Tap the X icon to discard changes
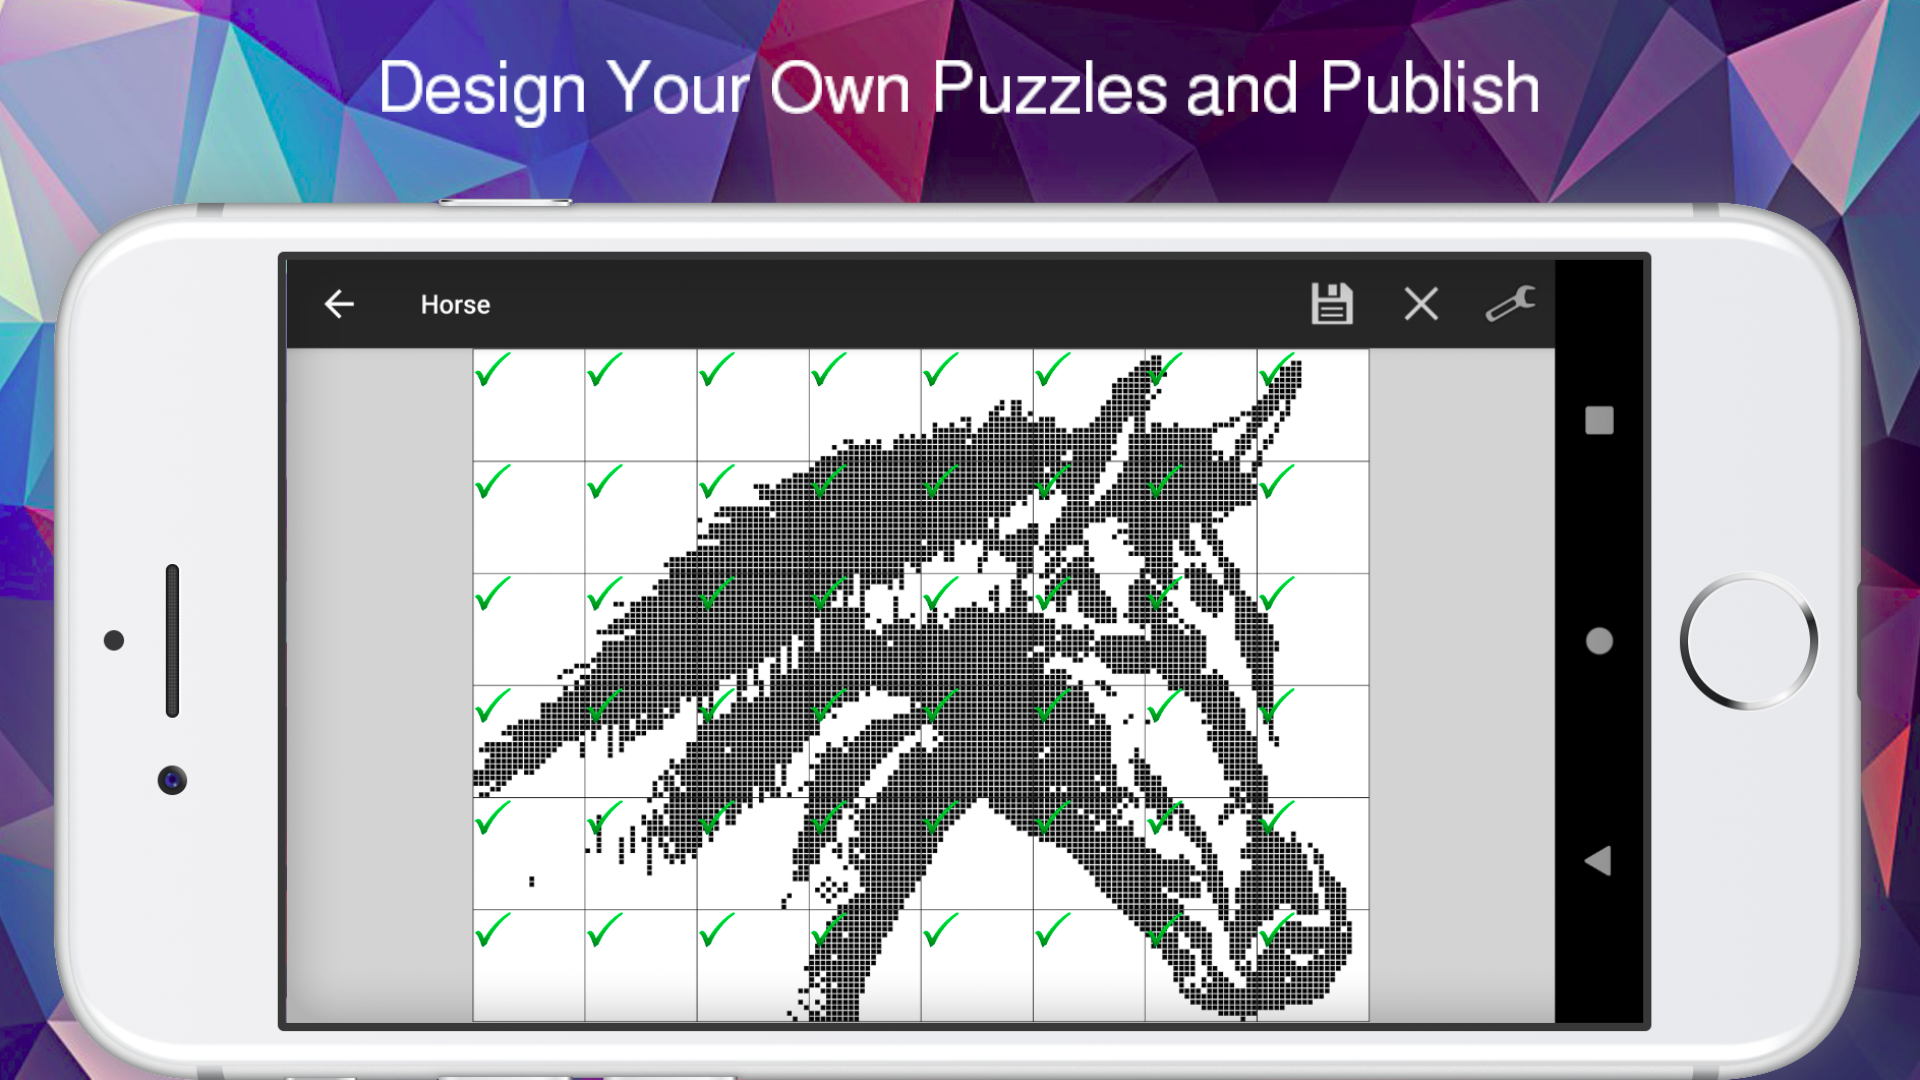Screen dimensions: 1920x1080 click(x=1420, y=304)
